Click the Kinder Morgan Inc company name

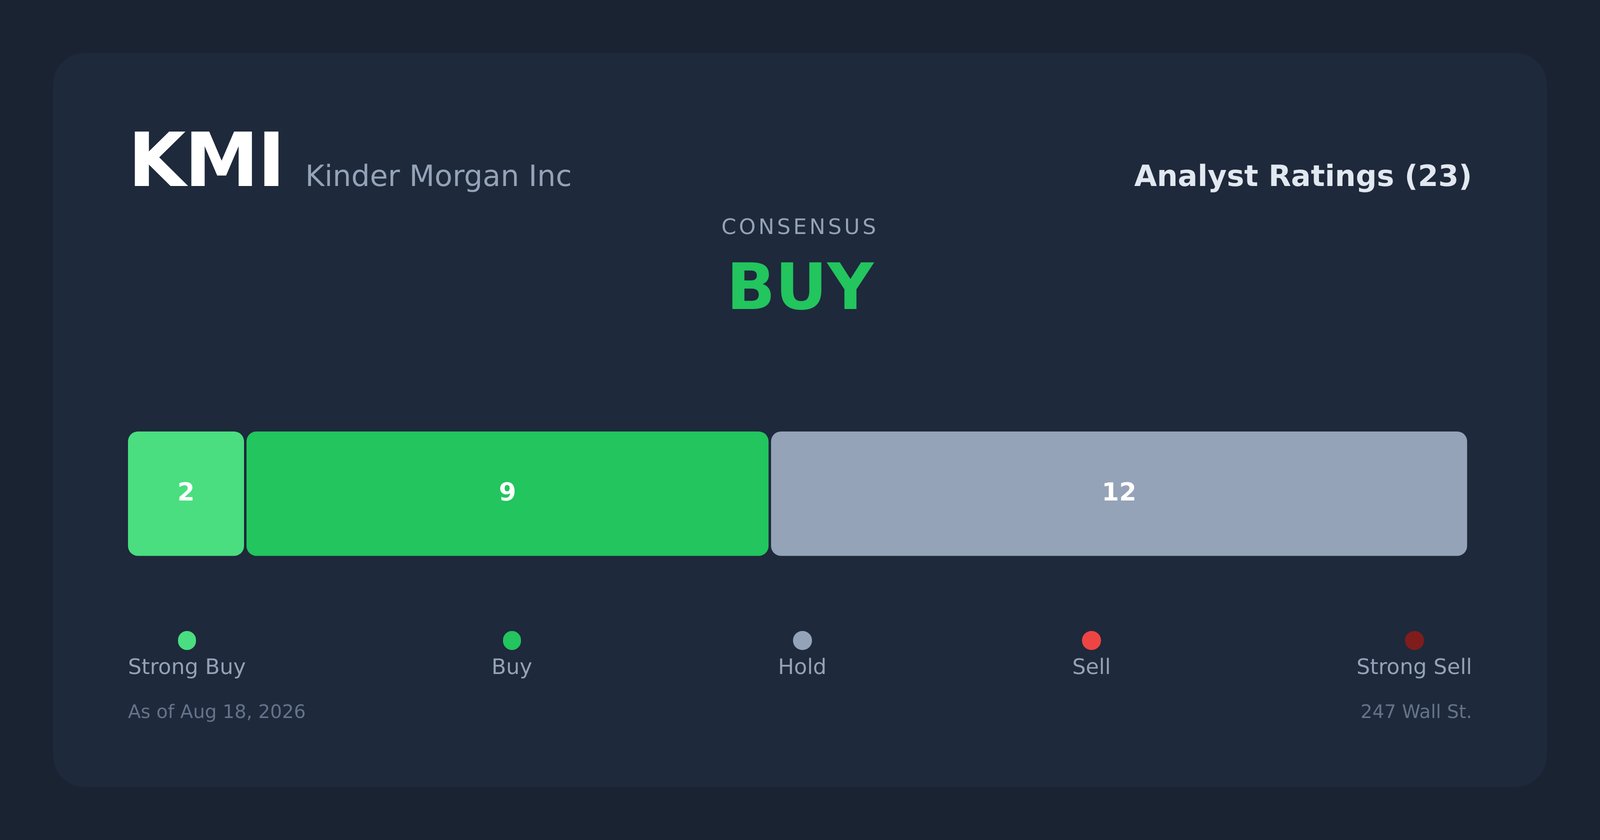coord(438,176)
